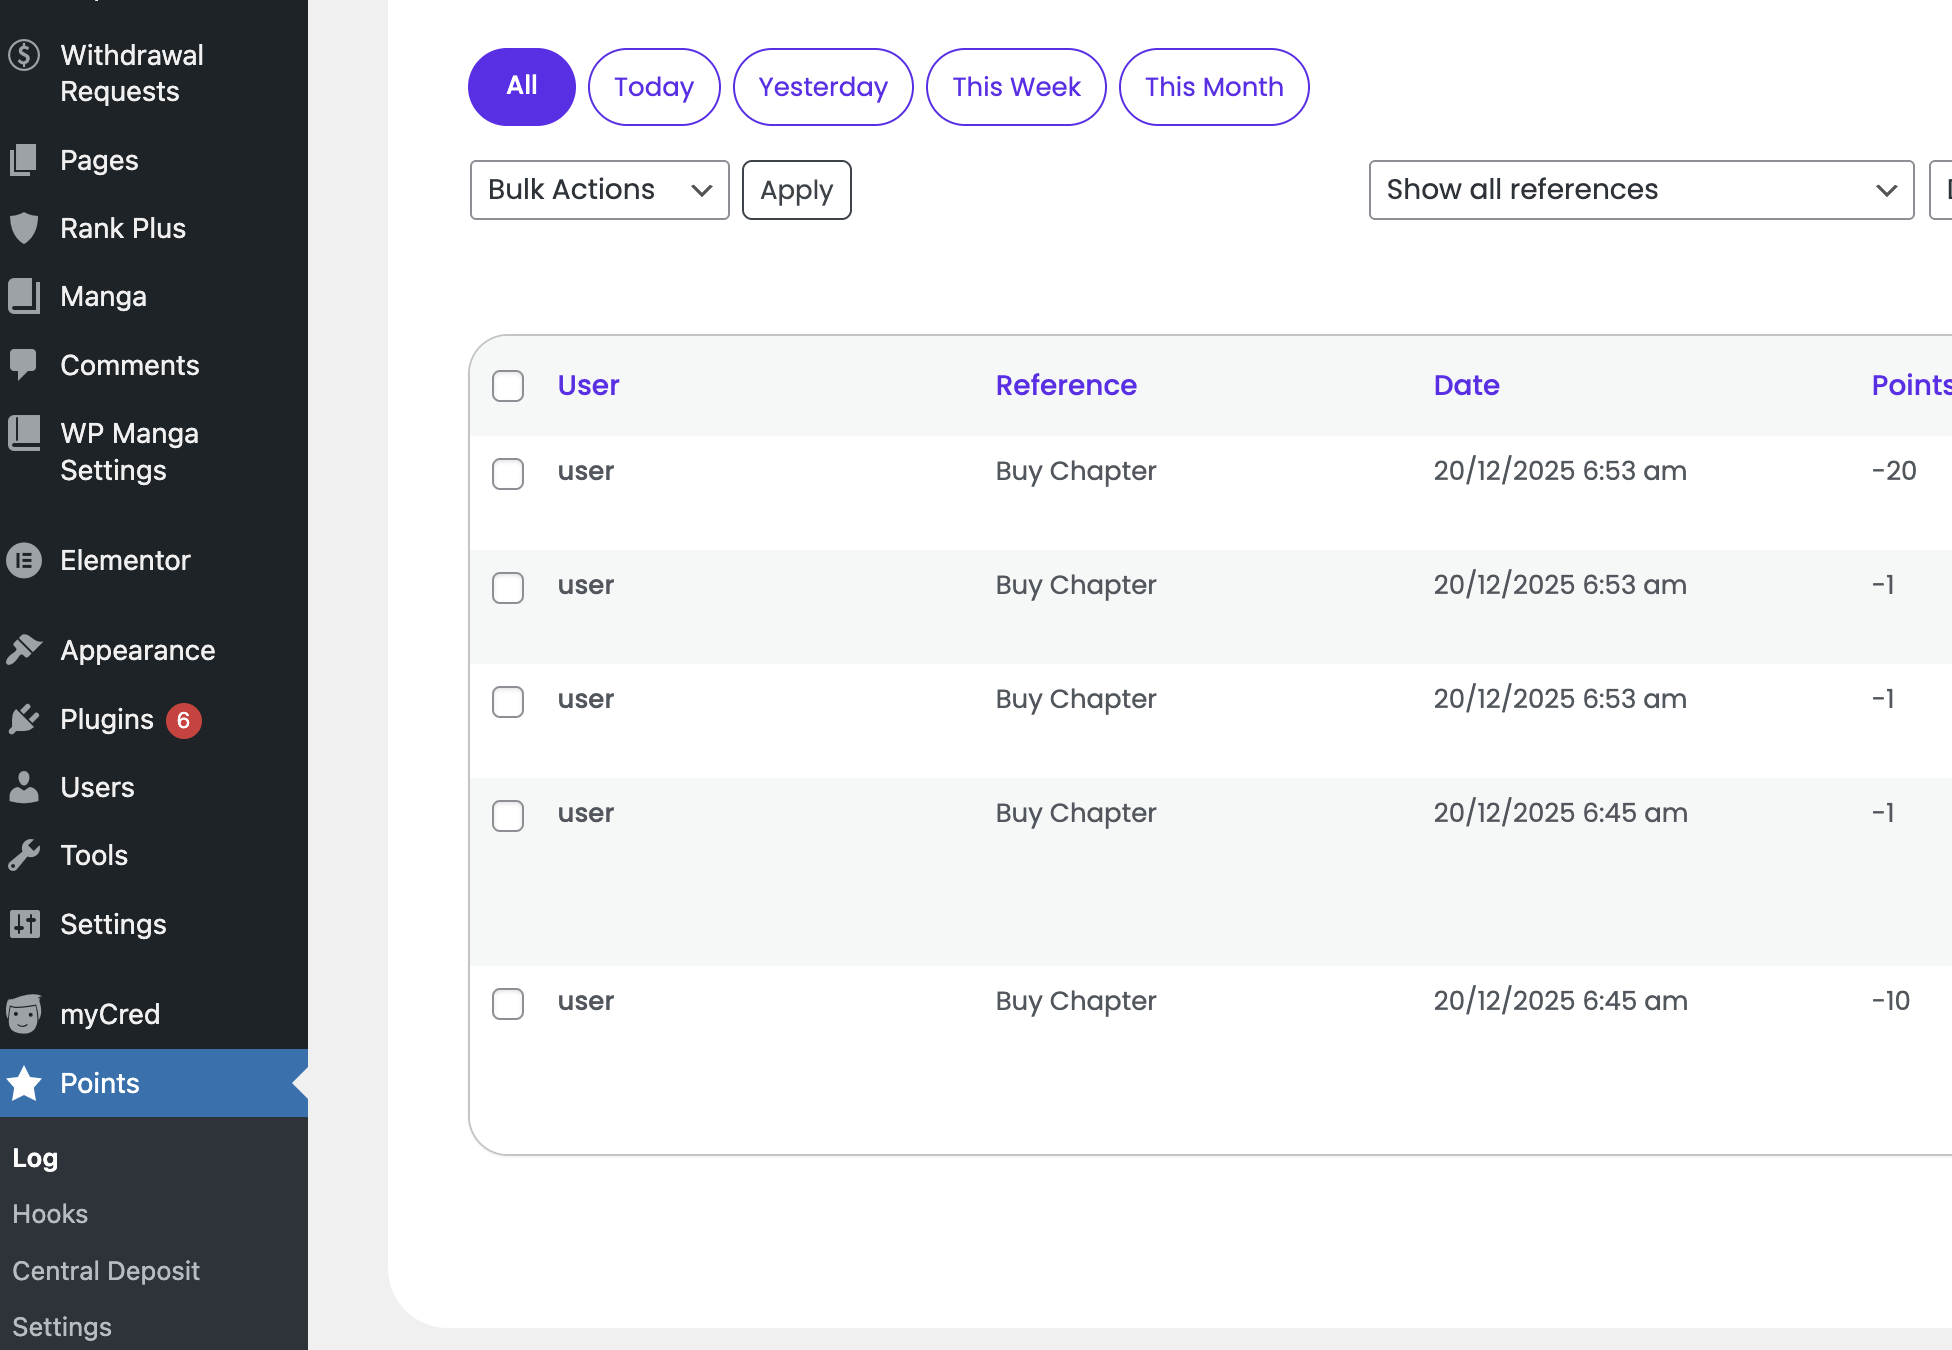Switch to the Yesterday filter tab
This screenshot has height=1350, width=1952.
click(822, 87)
